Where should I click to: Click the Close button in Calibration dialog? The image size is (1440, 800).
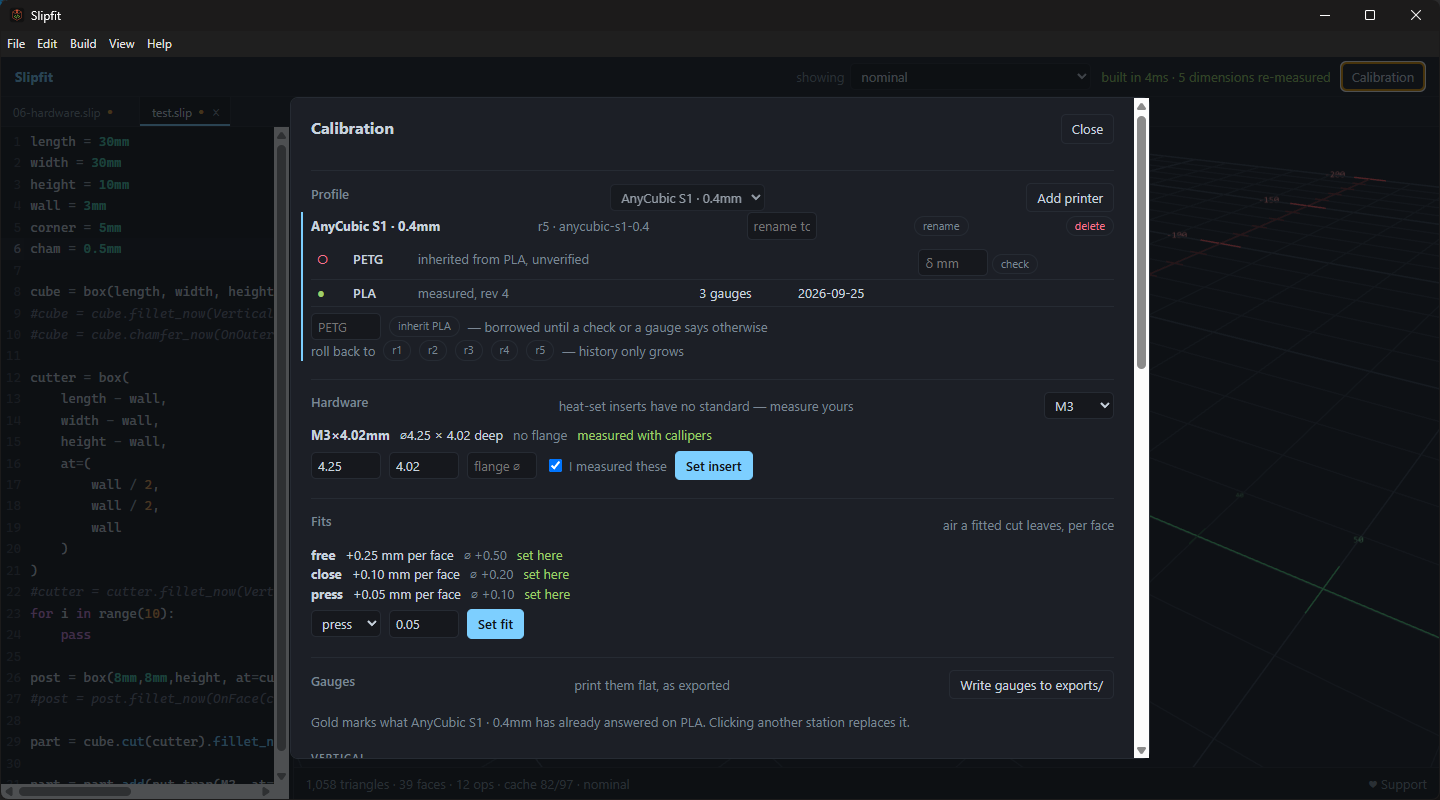[x=1087, y=129]
